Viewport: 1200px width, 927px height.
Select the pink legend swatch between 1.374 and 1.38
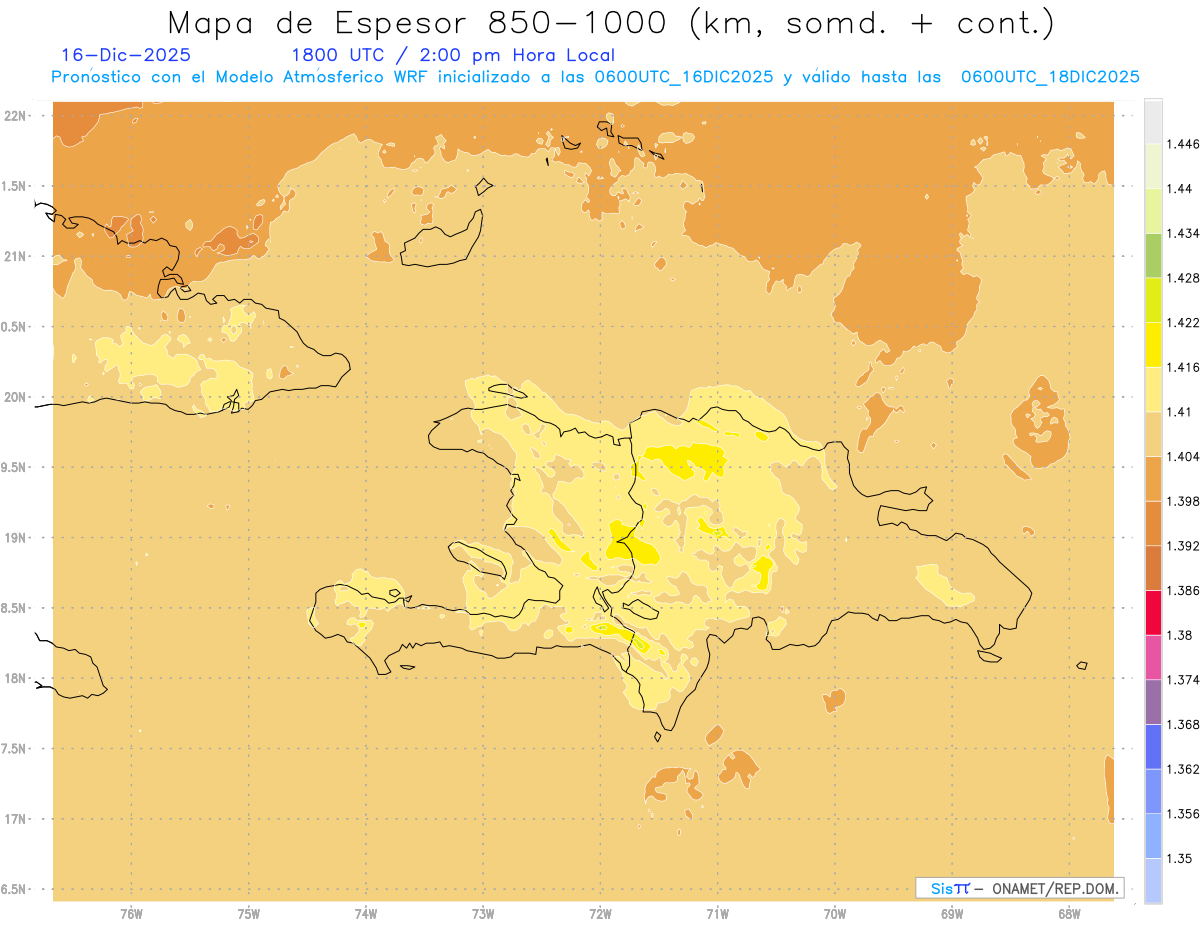pyautogui.click(x=1153, y=657)
